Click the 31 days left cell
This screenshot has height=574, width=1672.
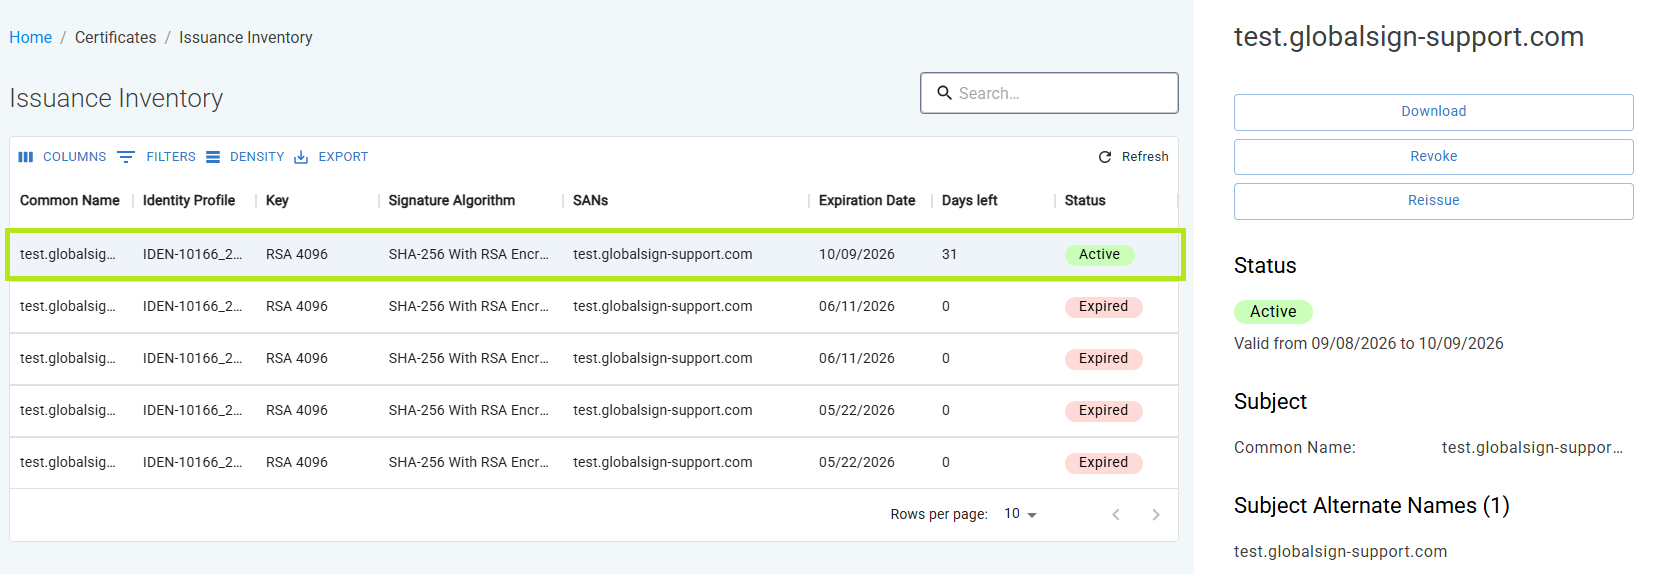[x=950, y=254]
